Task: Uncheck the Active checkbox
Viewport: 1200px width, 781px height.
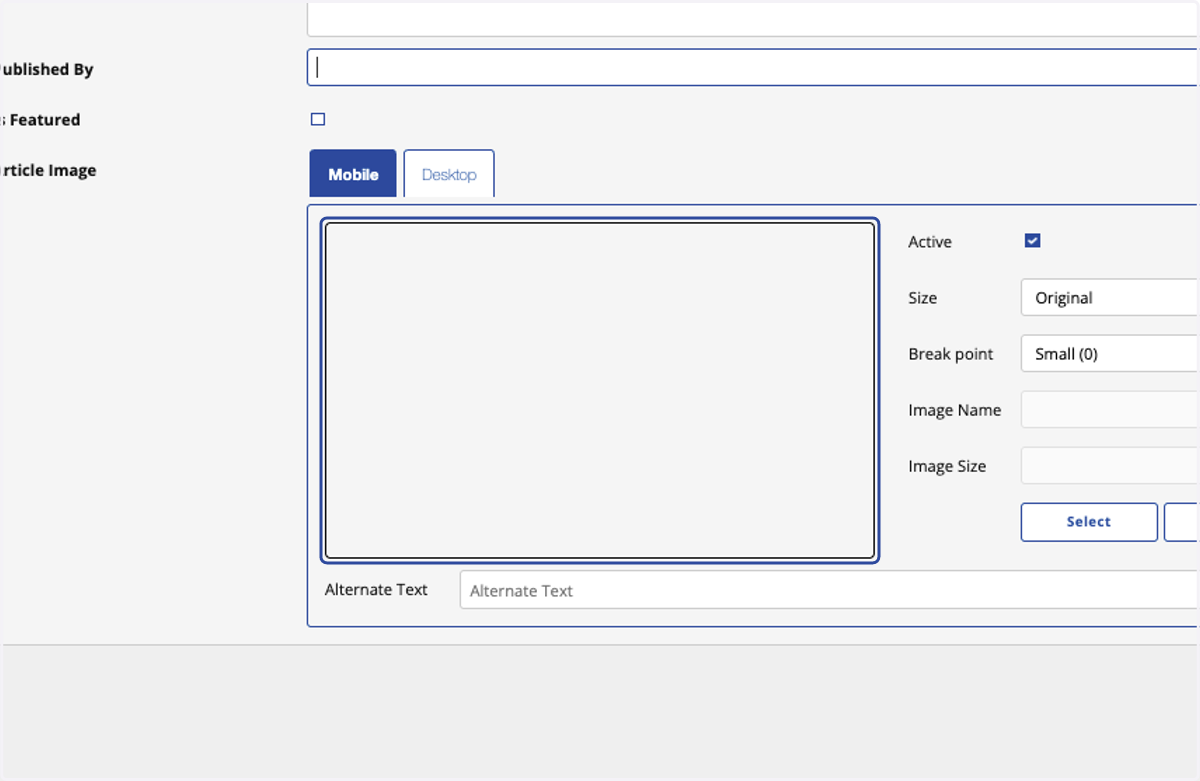Action: (x=1033, y=241)
